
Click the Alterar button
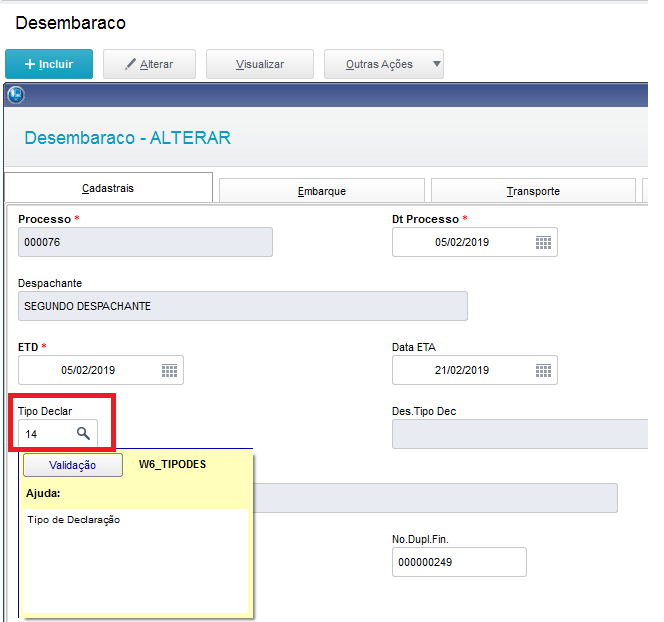149,64
